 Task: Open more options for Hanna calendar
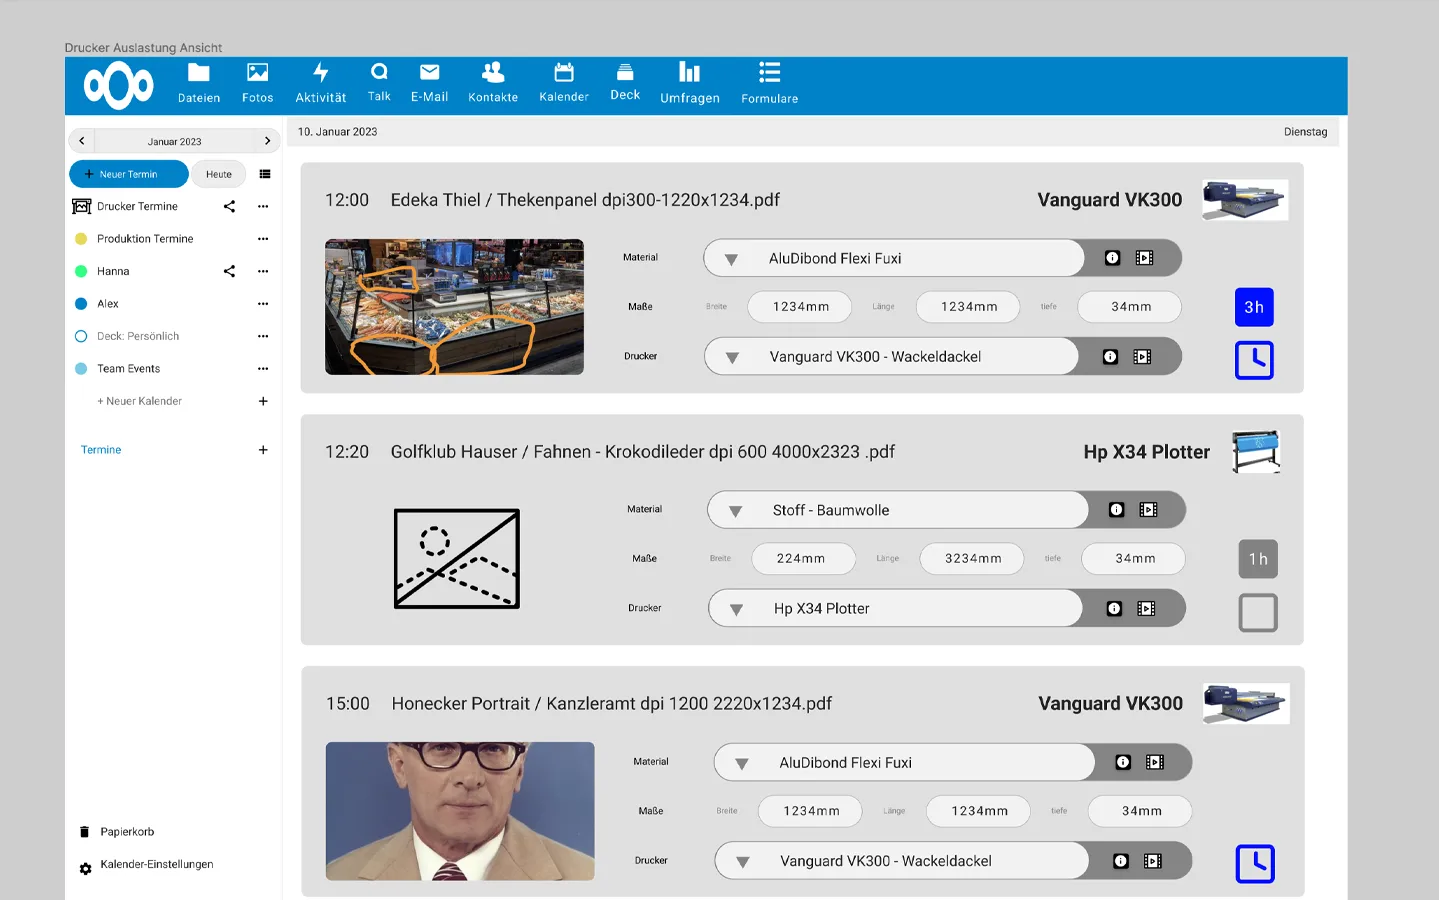point(263,271)
